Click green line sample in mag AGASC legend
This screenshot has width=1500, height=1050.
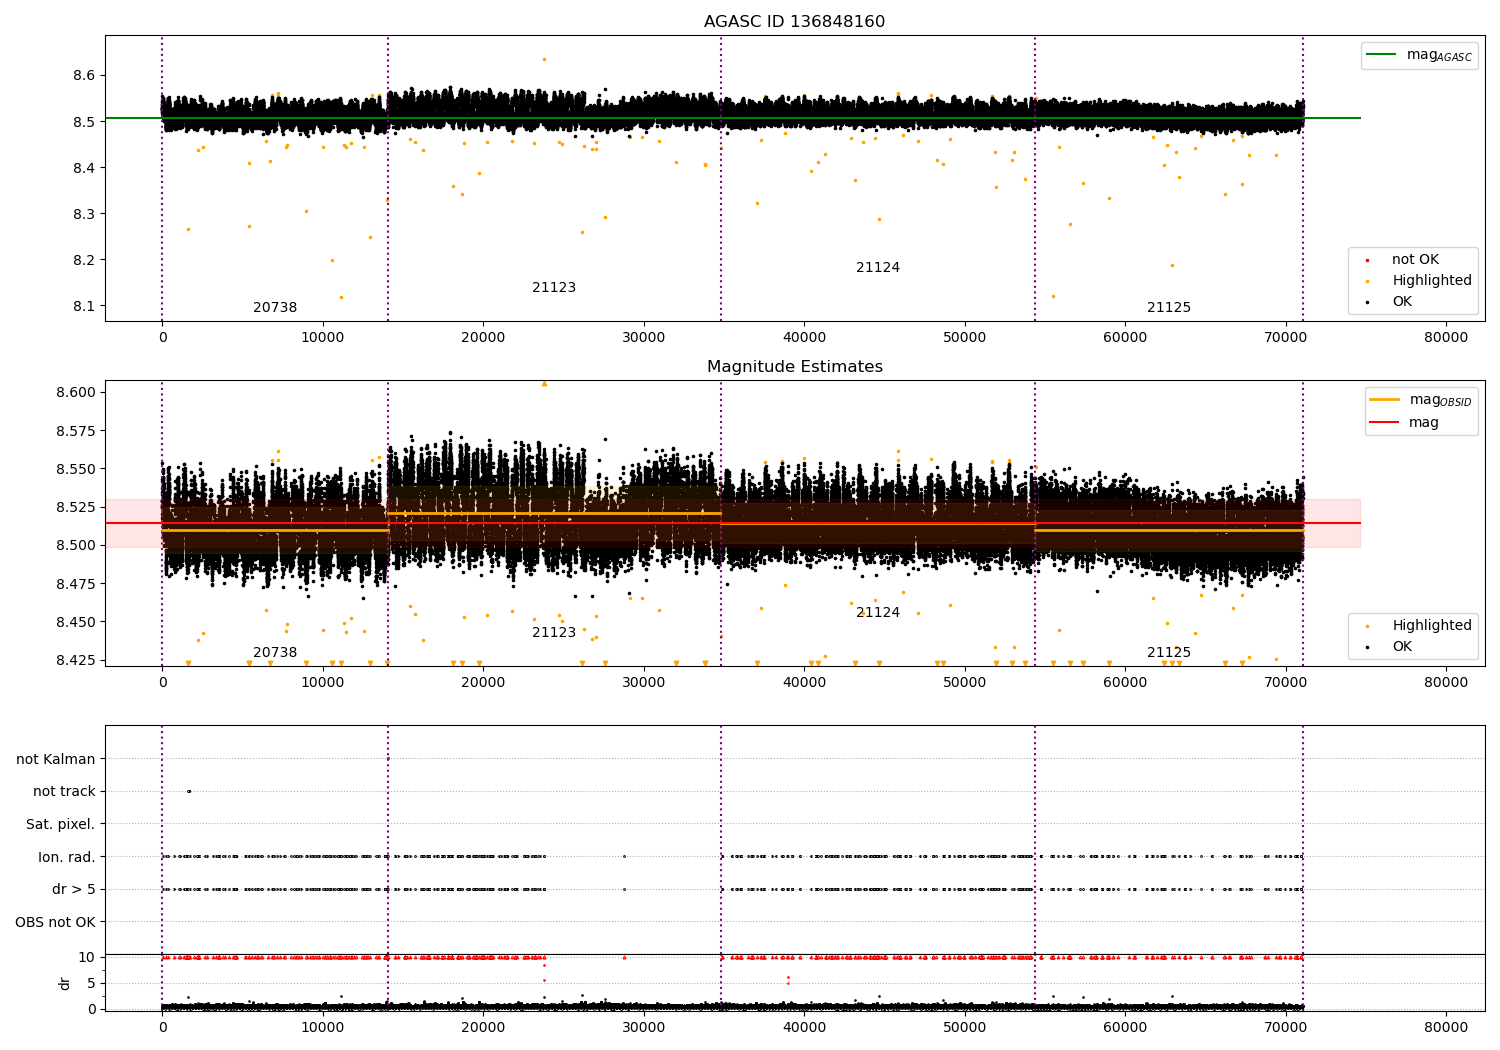1383,55
